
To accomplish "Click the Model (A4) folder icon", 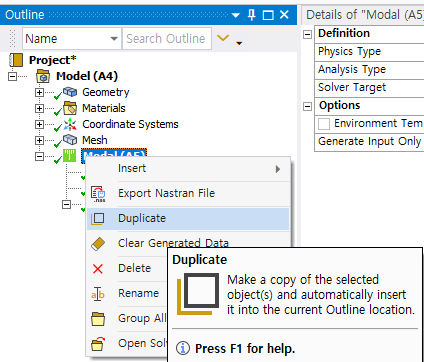I will coord(43,76).
